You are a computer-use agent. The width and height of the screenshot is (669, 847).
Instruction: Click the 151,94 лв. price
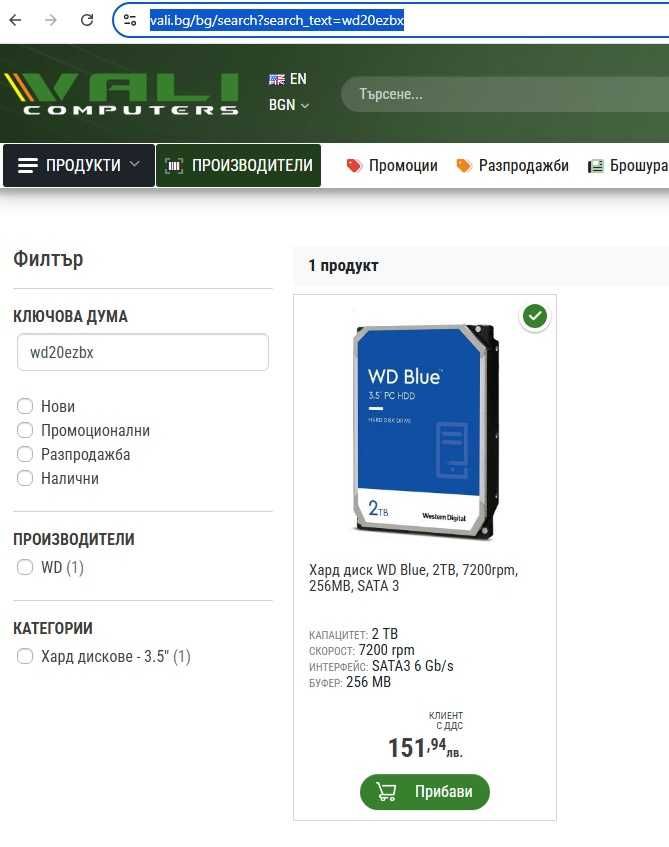pos(425,748)
